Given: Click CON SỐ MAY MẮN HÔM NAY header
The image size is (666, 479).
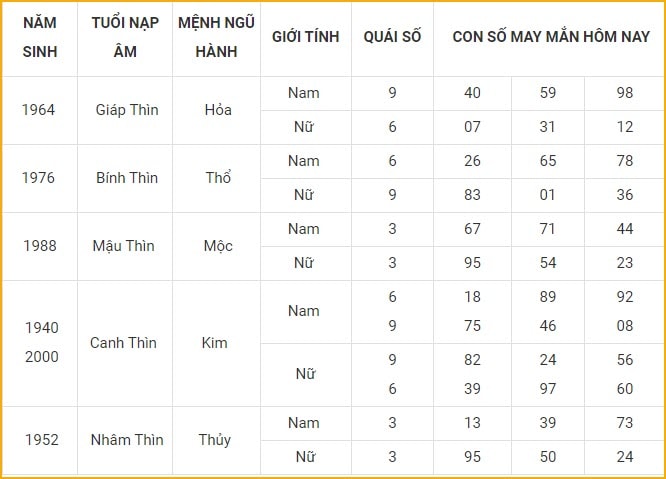Looking at the screenshot, I should (x=551, y=37).
